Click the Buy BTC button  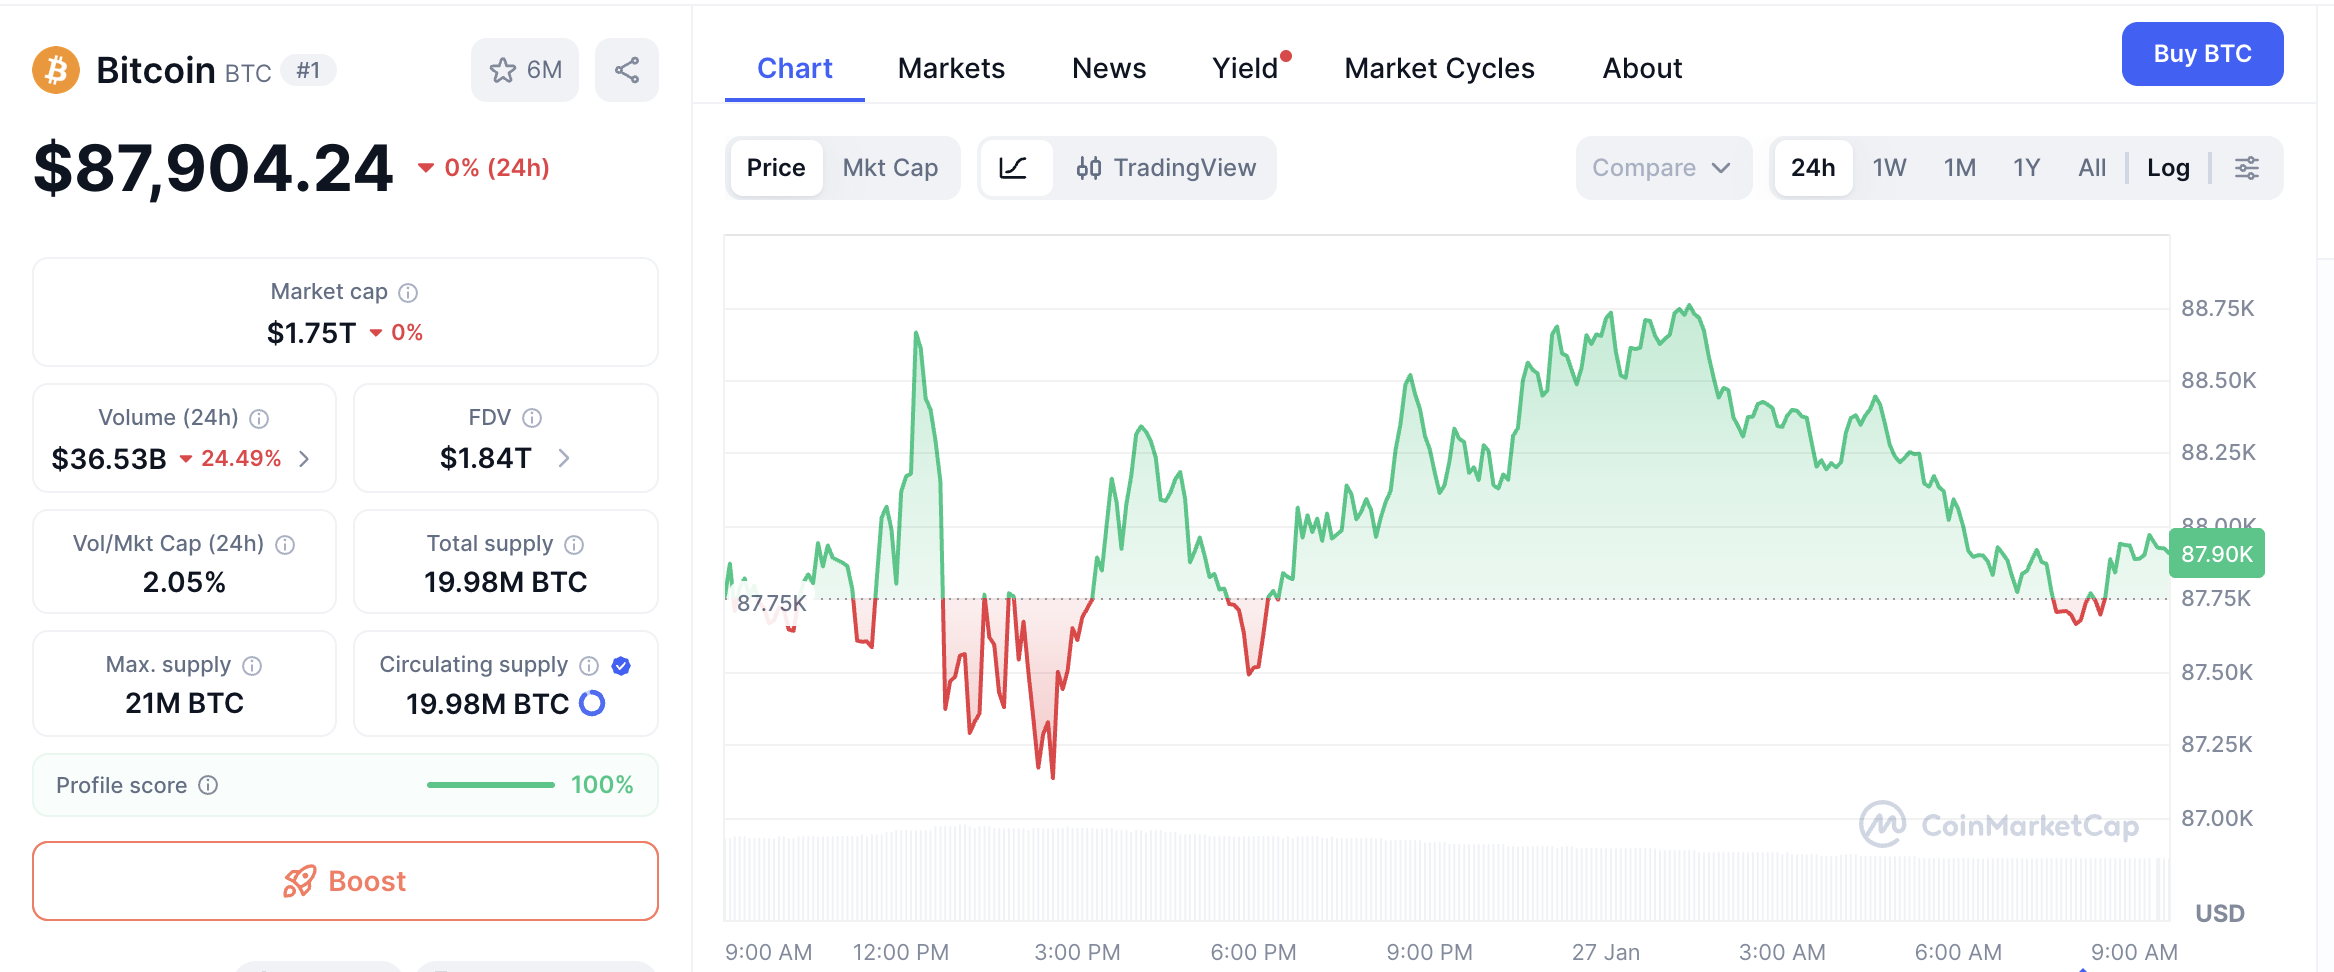(2202, 54)
